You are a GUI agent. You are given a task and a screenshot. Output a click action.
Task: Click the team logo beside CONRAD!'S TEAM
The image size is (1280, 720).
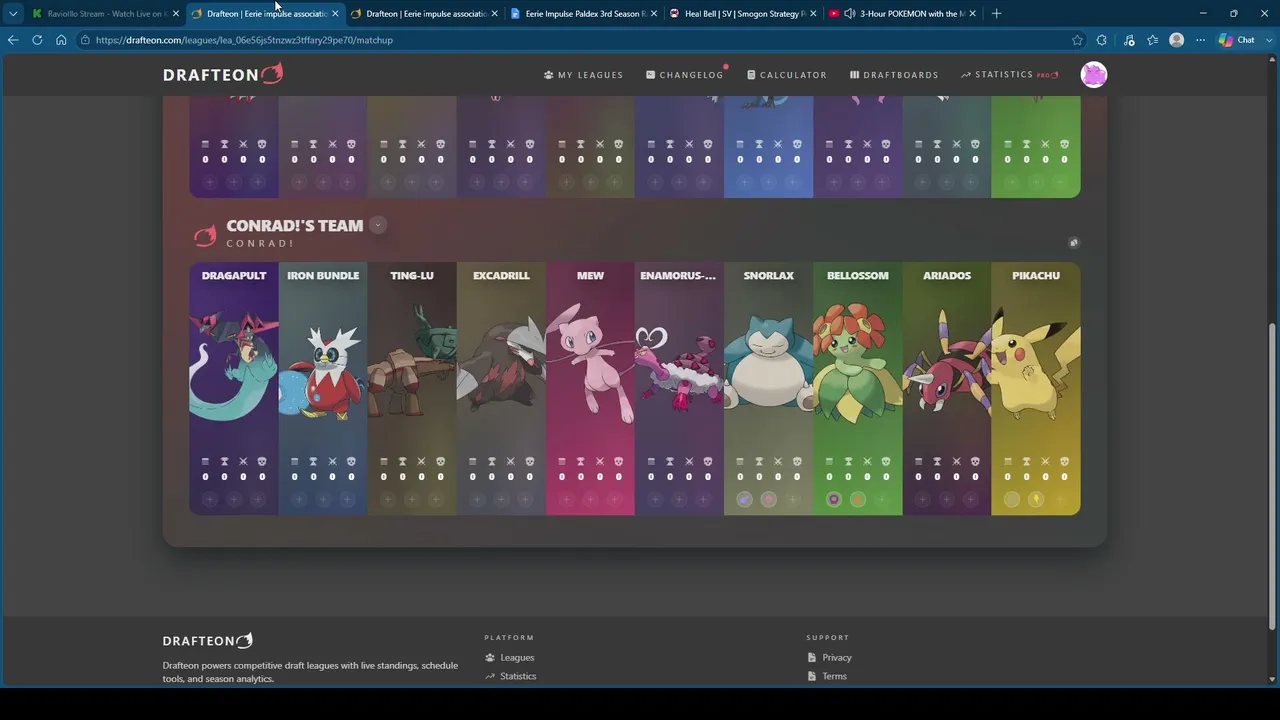(x=205, y=235)
